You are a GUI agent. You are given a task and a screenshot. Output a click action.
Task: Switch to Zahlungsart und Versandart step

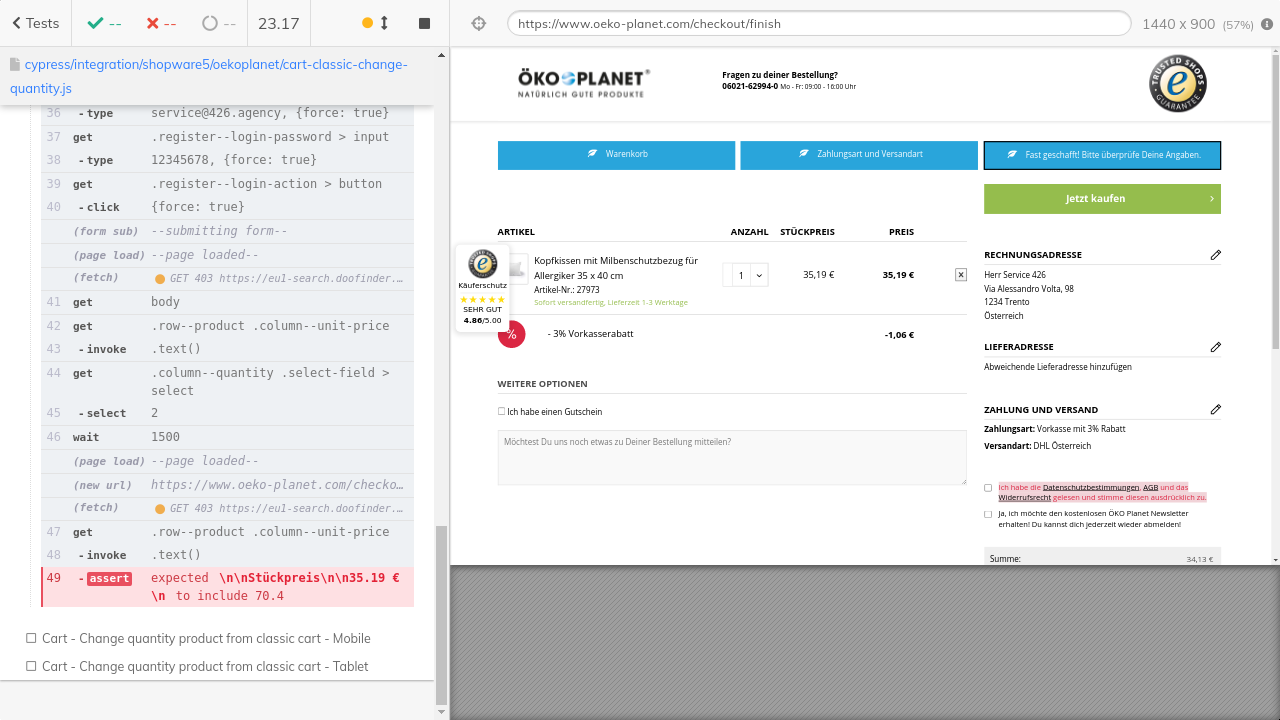[x=859, y=155]
